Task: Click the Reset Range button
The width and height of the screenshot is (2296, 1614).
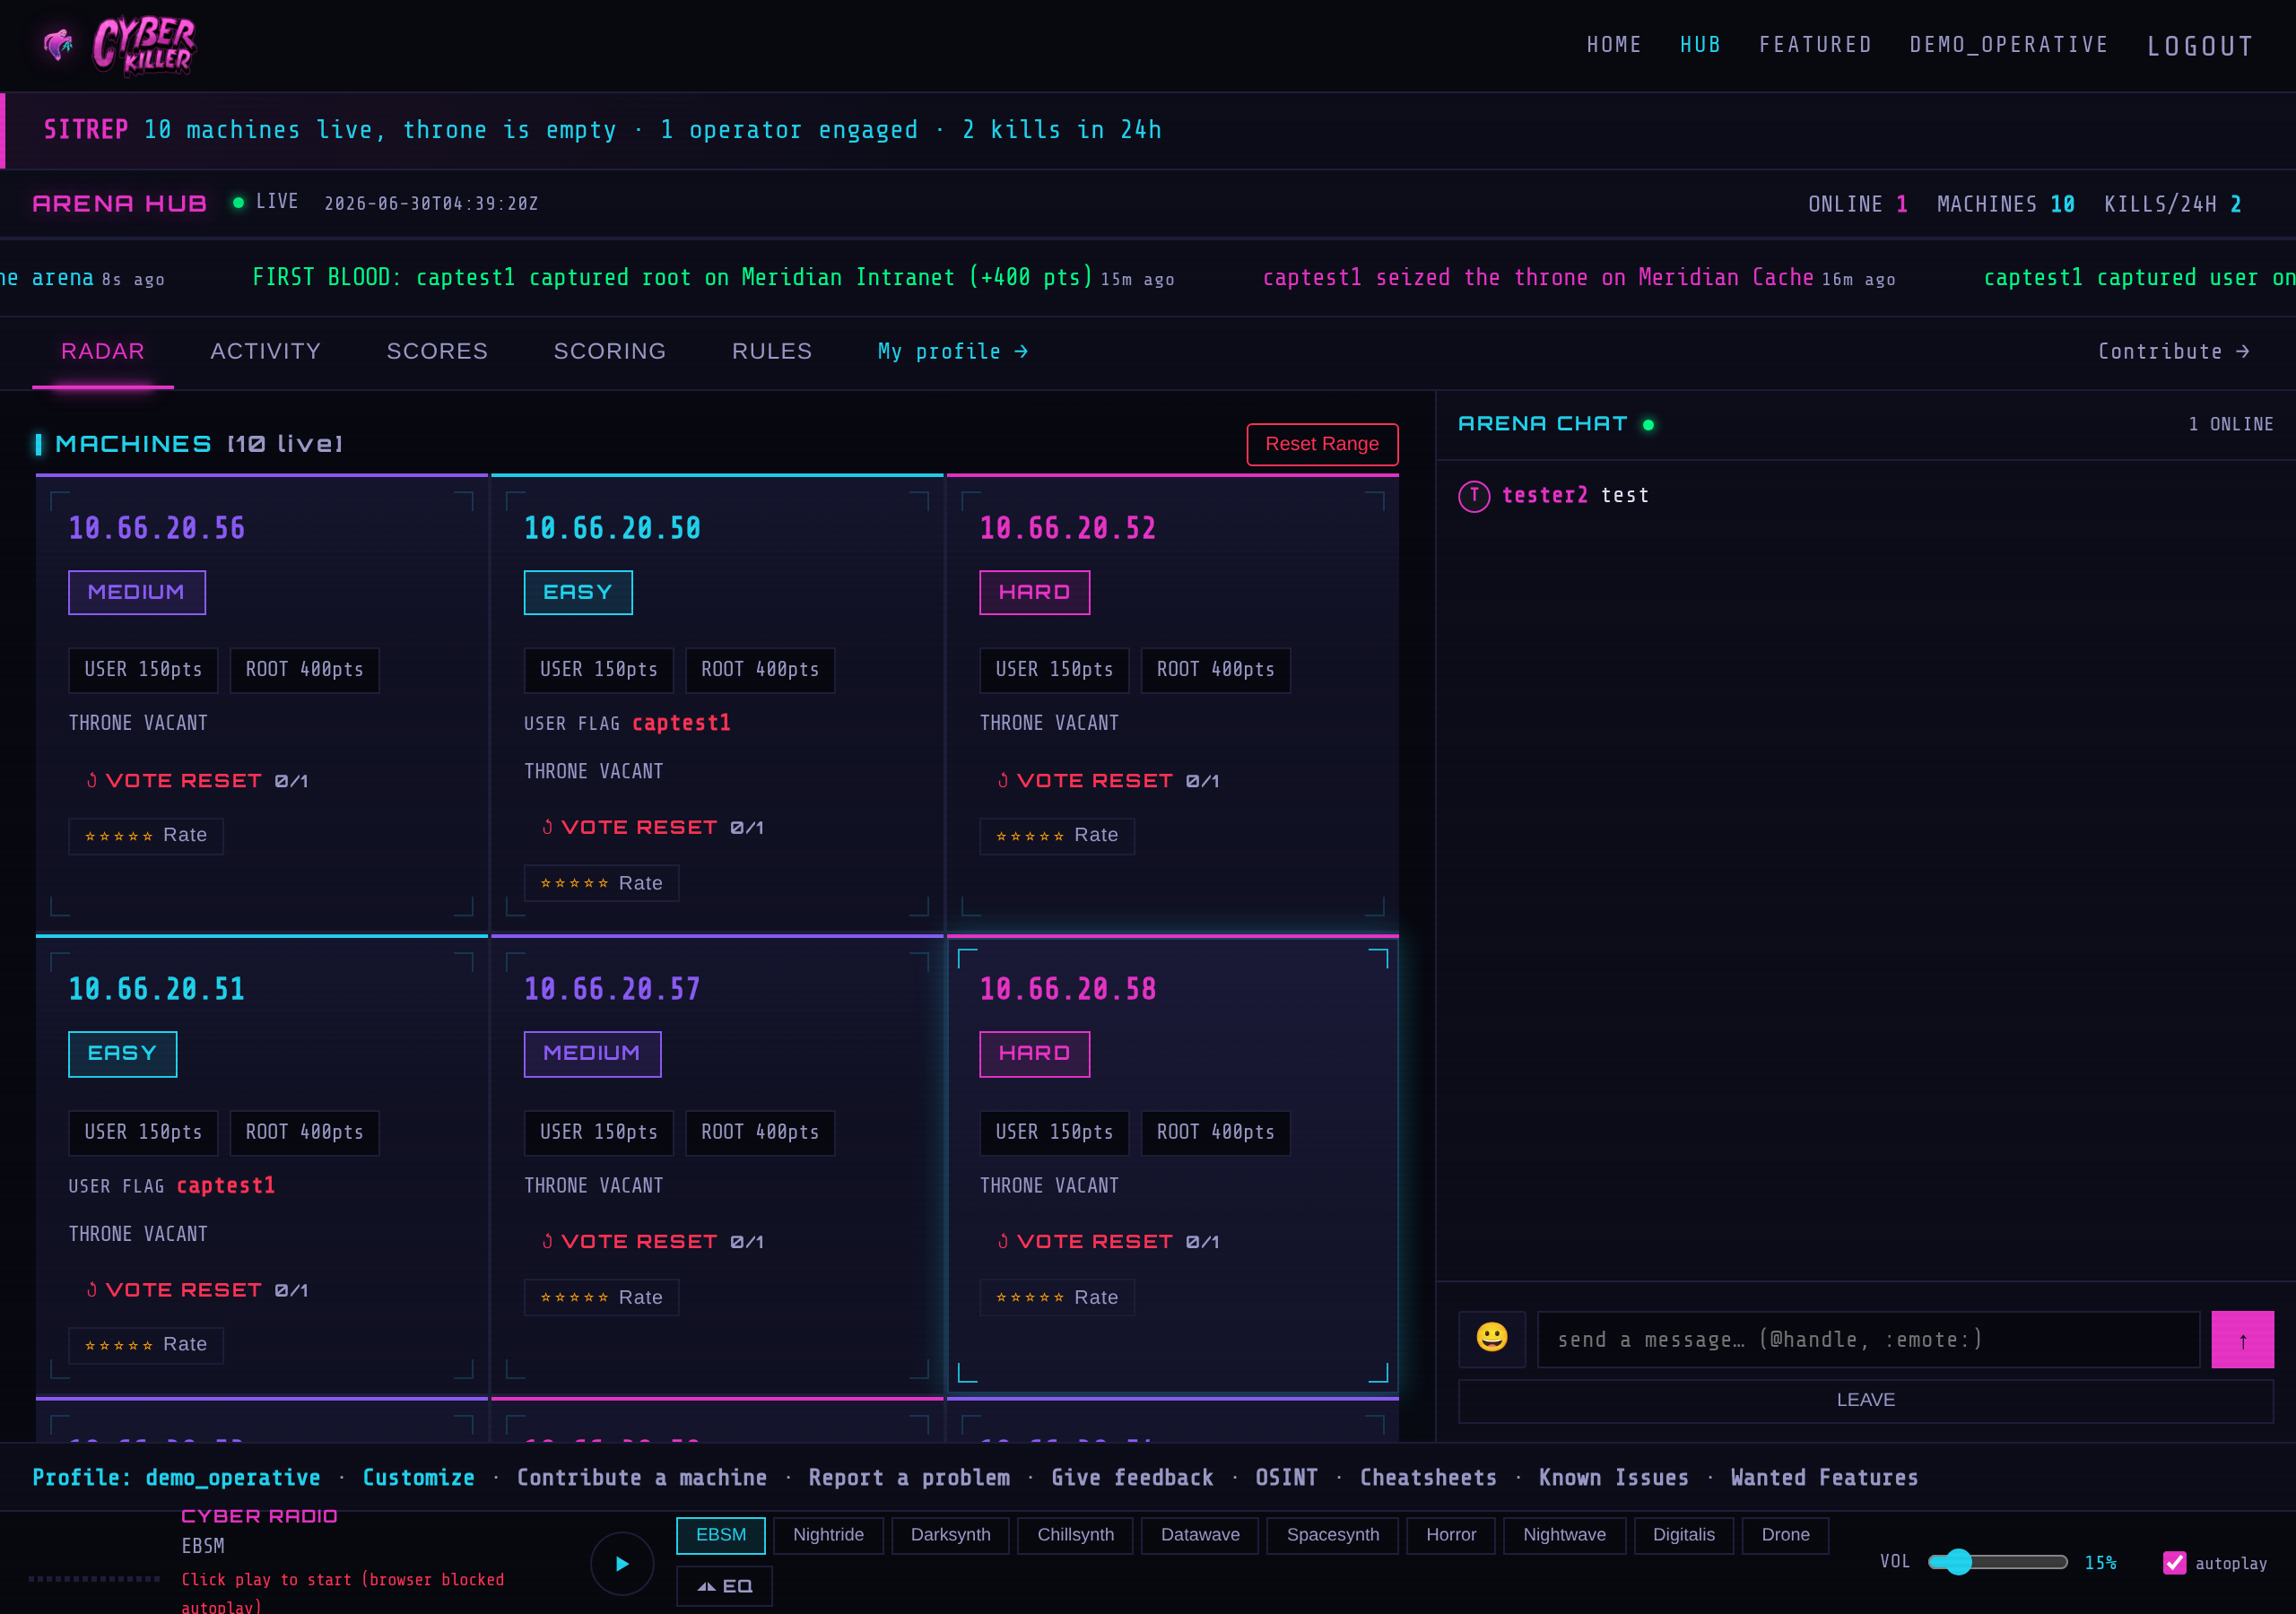Action: click(1322, 444)
